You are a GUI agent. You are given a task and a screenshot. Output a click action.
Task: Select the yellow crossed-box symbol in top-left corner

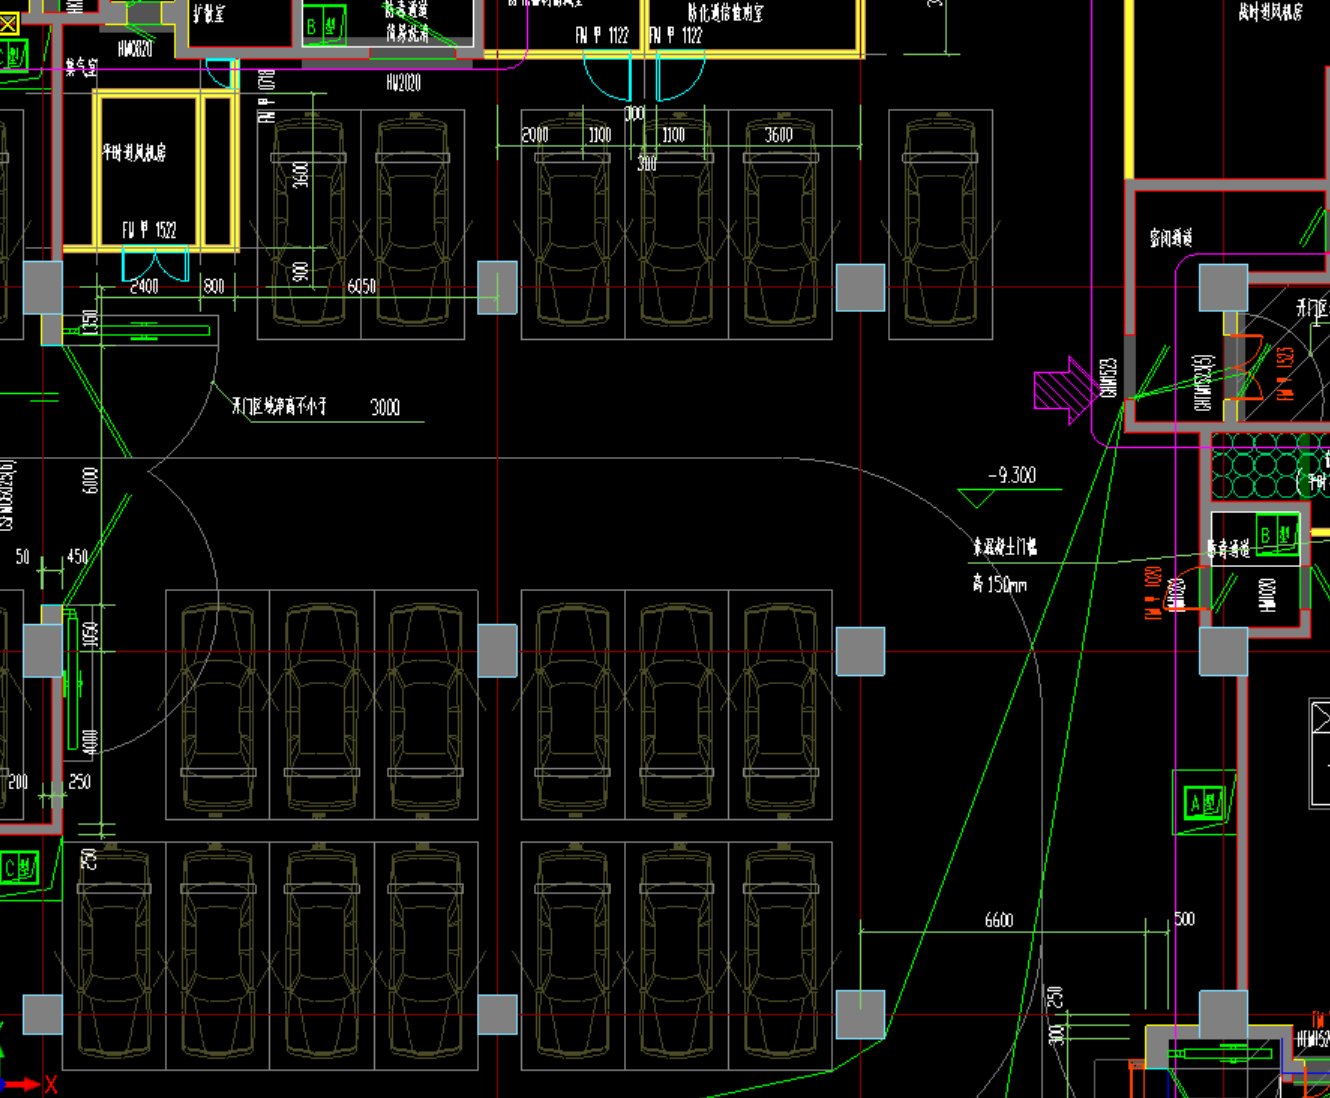[8, 23]
